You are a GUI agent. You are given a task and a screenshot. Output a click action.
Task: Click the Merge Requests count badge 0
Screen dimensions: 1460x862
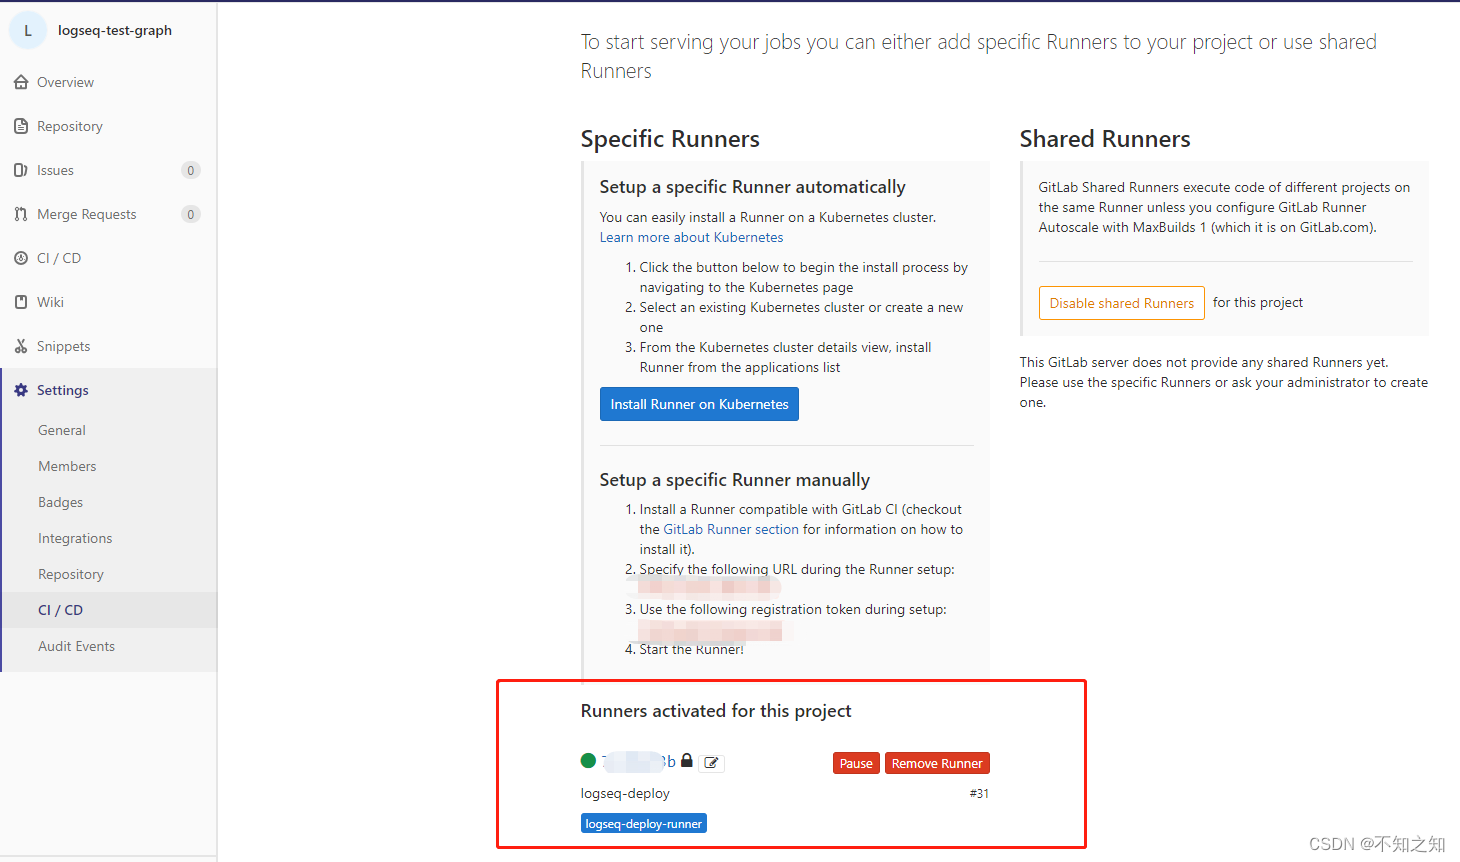click(191, 214)
